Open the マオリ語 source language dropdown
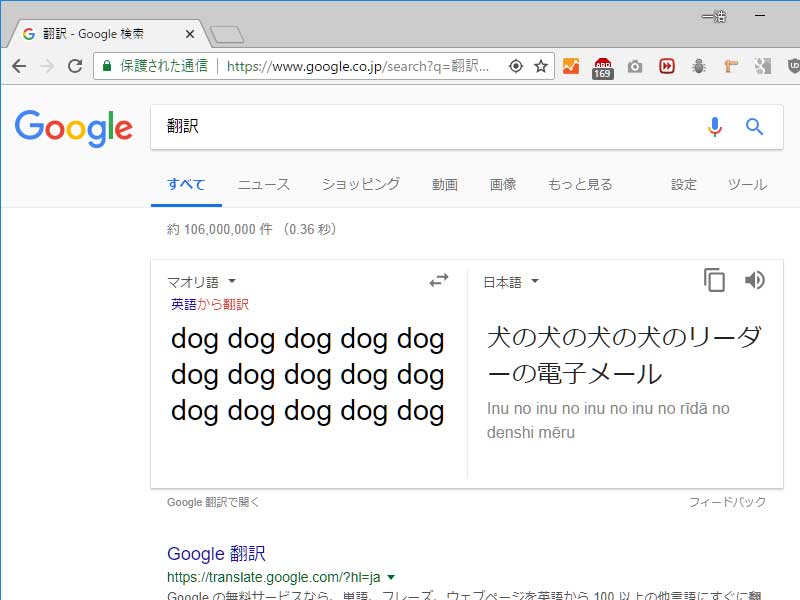The height and width of the screenshot is (600, 800). coord(202,282)
